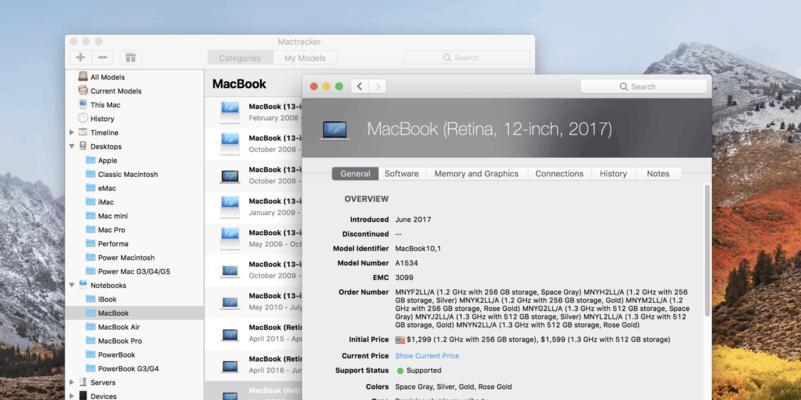Click the green Supported status indicator

pos(400,370)
